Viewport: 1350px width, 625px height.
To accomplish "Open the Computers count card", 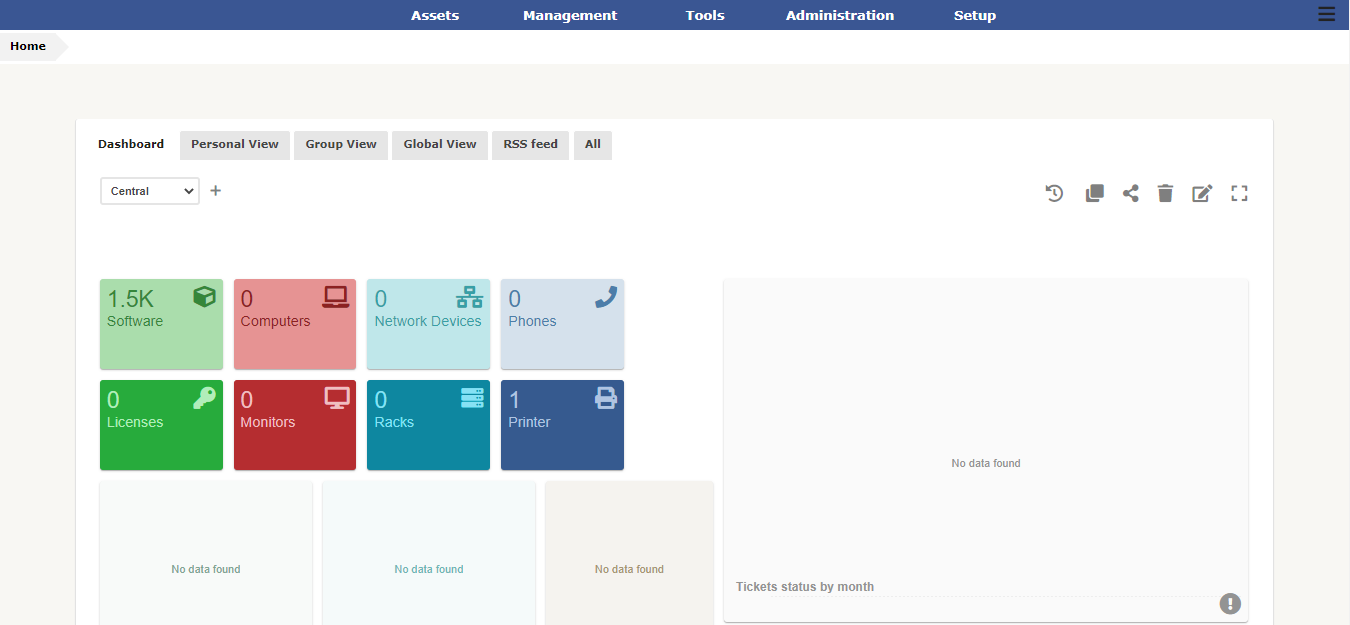I will click(x=295, y=324).
